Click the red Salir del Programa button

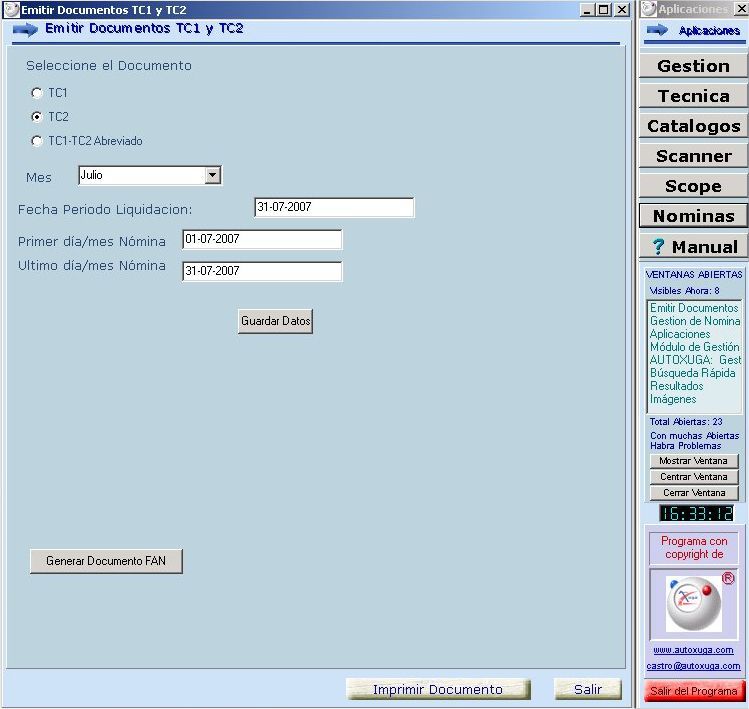point(695,691)
